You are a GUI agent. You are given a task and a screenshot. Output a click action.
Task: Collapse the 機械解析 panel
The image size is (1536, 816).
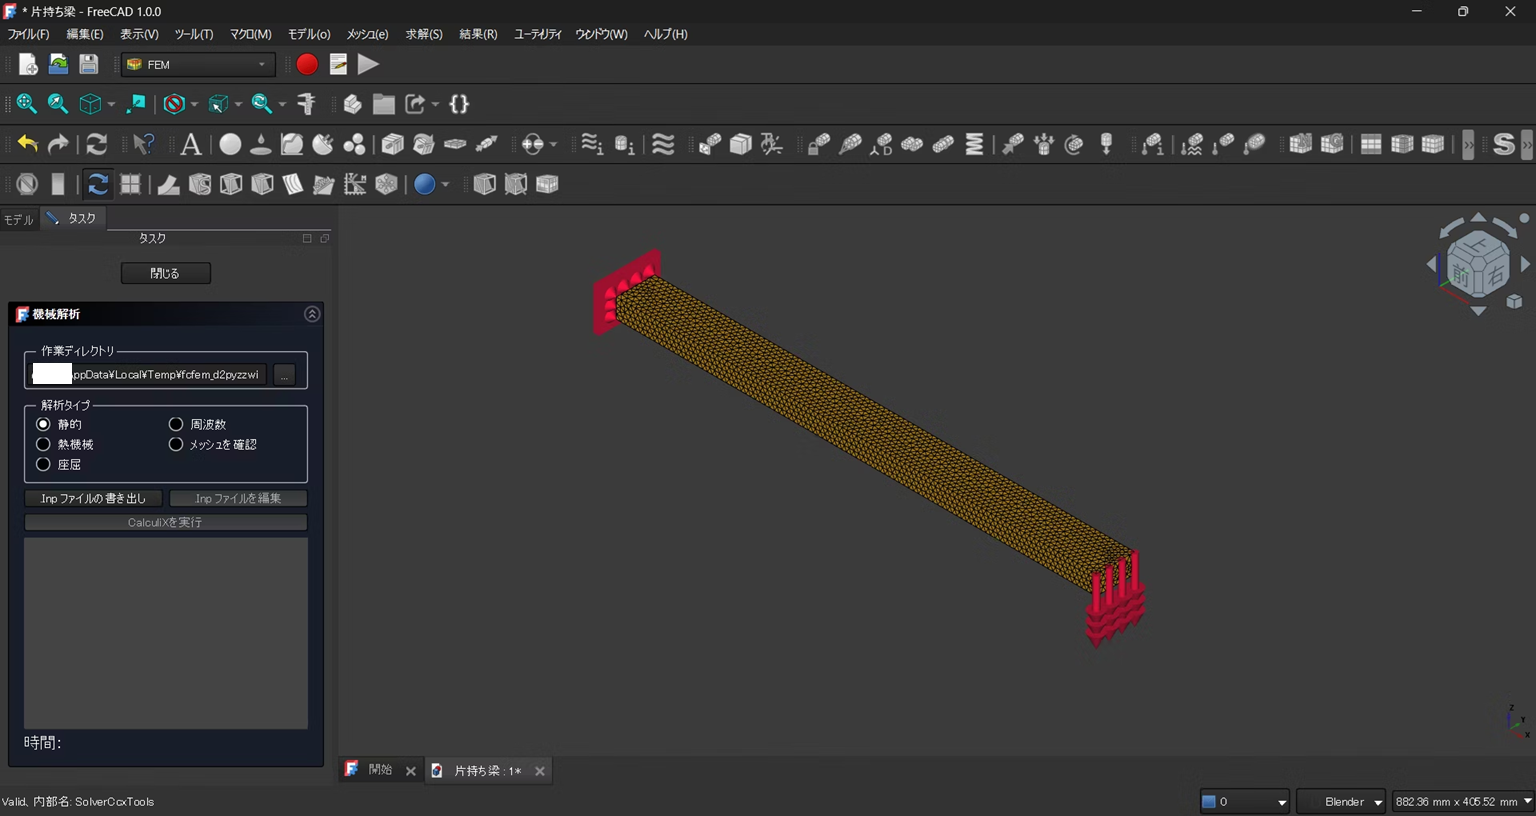(x=312, y=314)
